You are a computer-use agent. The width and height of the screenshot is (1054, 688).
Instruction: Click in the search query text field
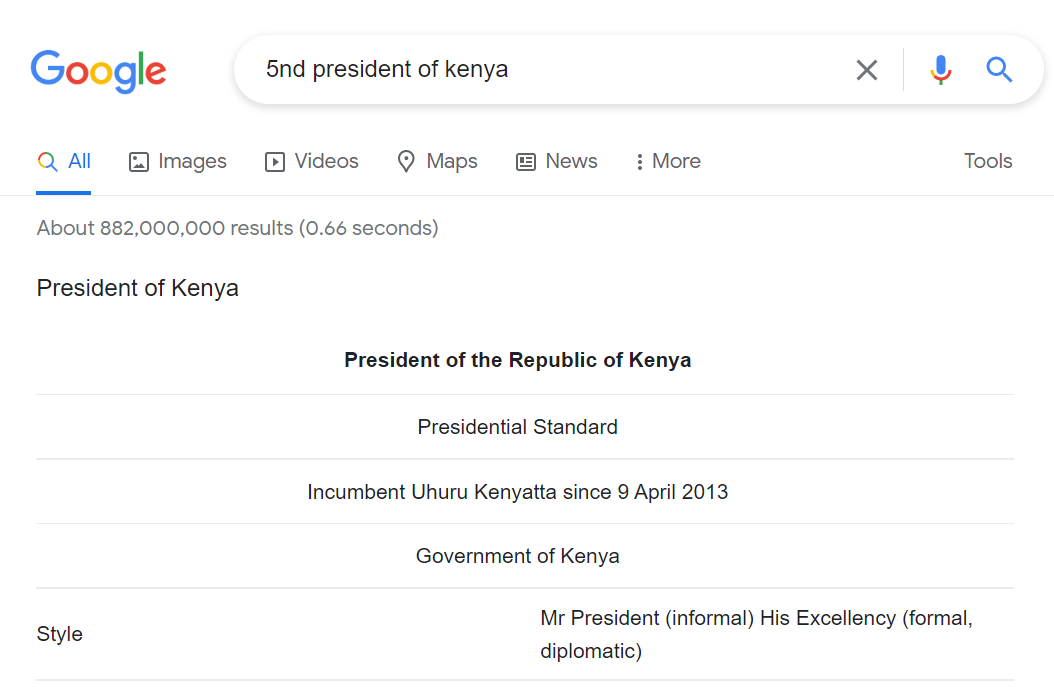[540, 70]
